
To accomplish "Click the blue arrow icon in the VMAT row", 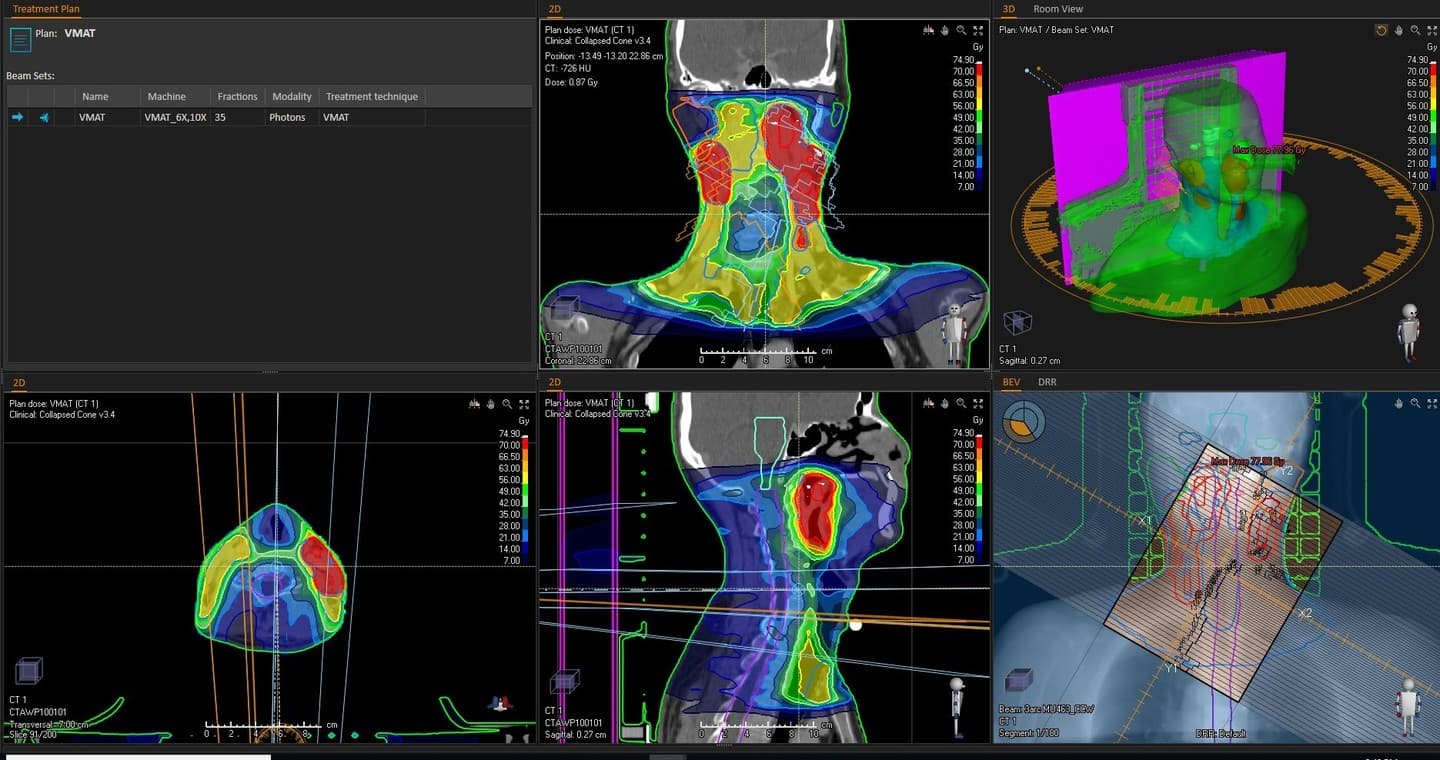I will point(17,117).
